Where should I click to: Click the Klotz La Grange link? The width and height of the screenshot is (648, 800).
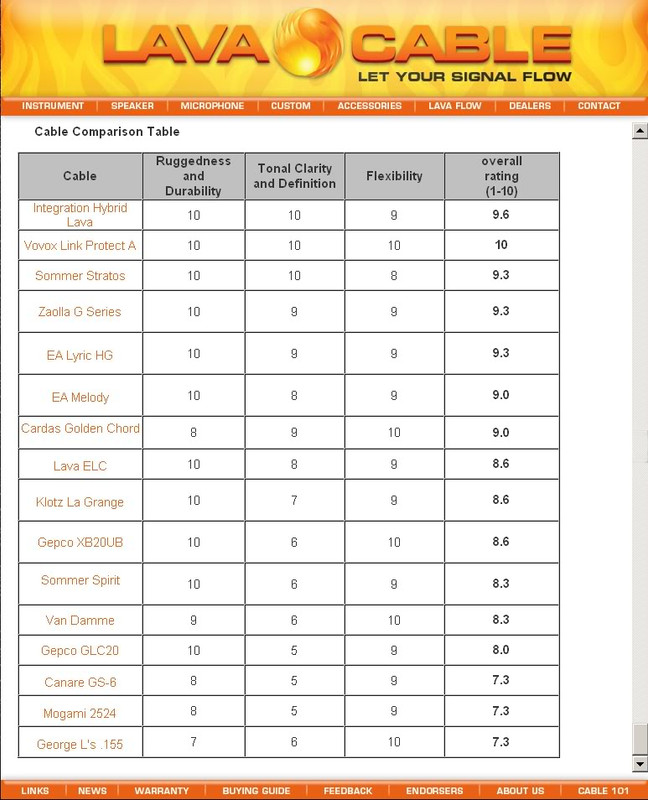[80, 502]
